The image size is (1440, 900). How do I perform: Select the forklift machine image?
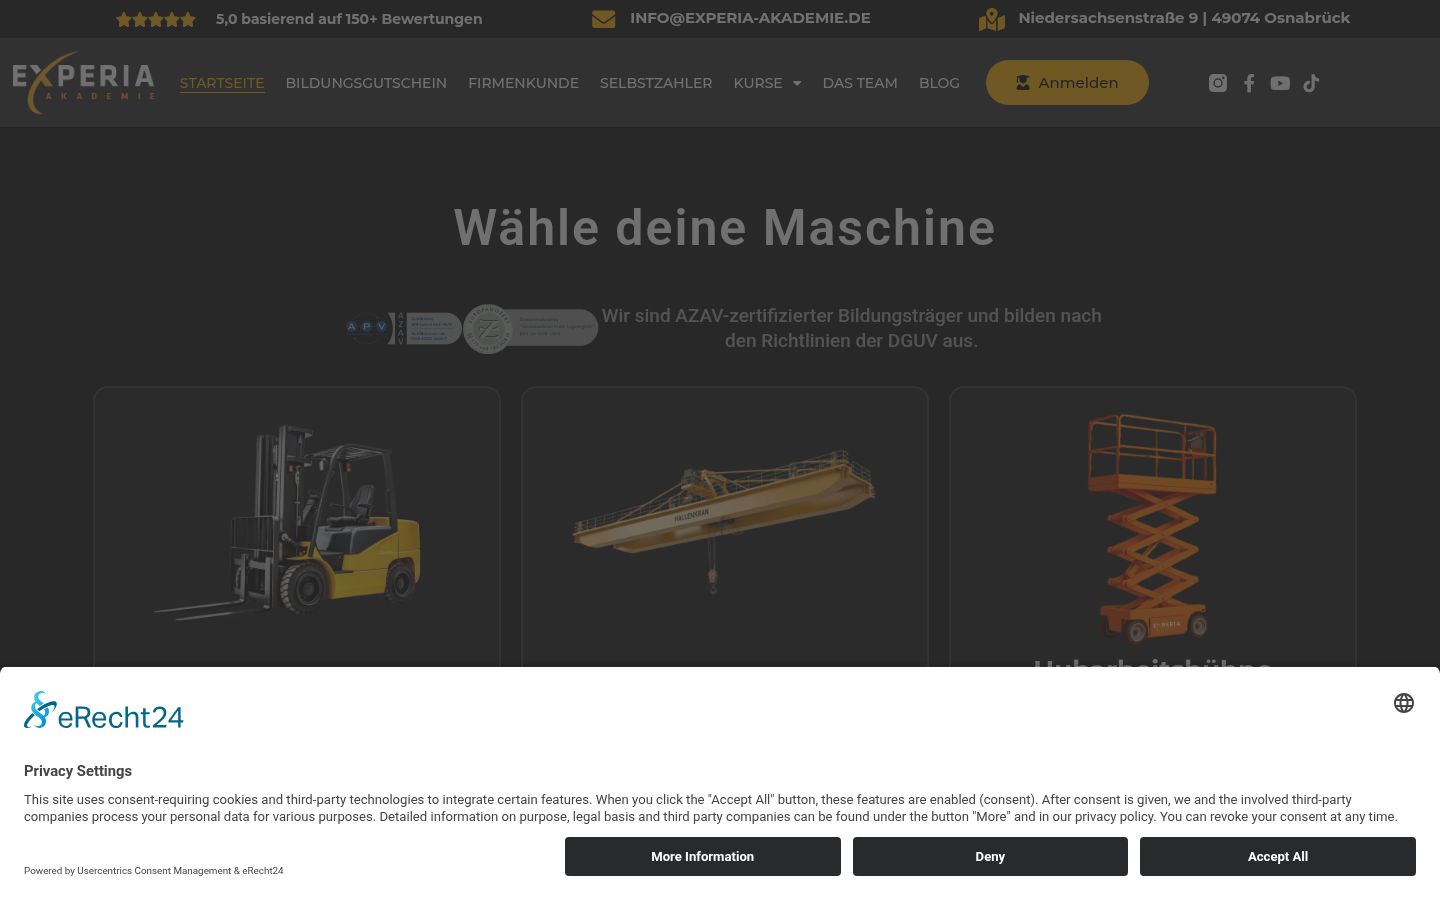pos(288,521)
